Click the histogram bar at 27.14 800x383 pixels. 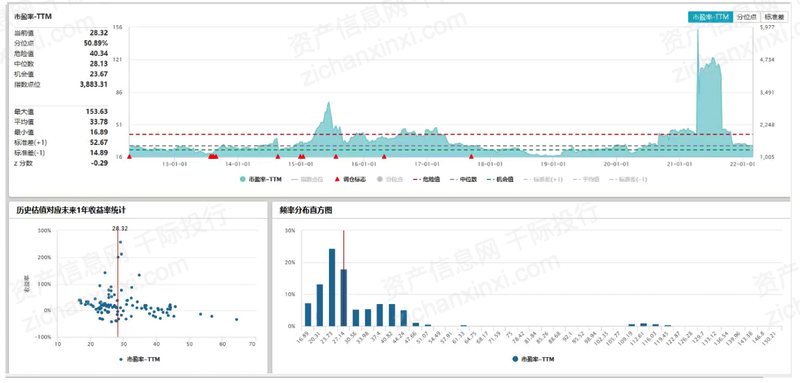pos(344,297)
